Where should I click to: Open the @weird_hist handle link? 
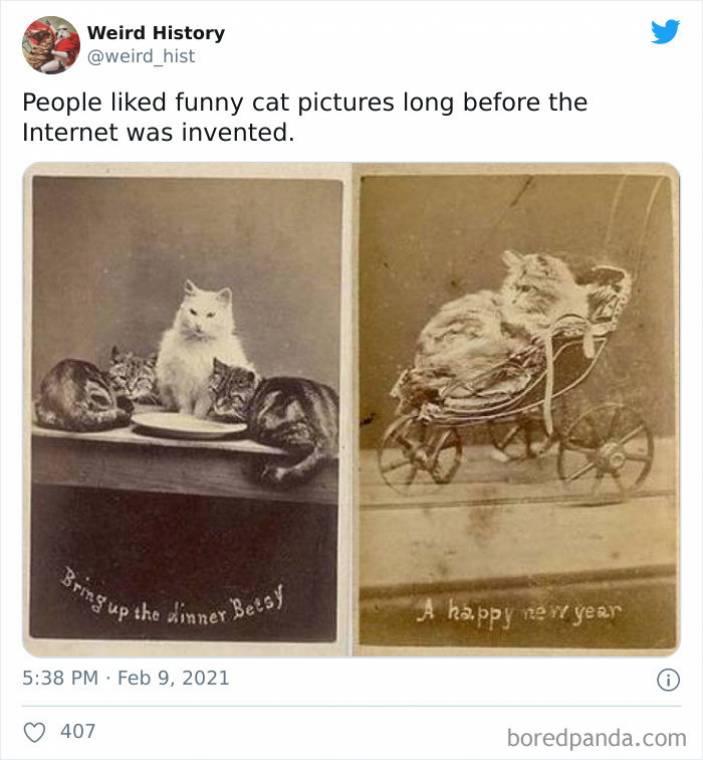pyautogui.click(x=141, y=56)
